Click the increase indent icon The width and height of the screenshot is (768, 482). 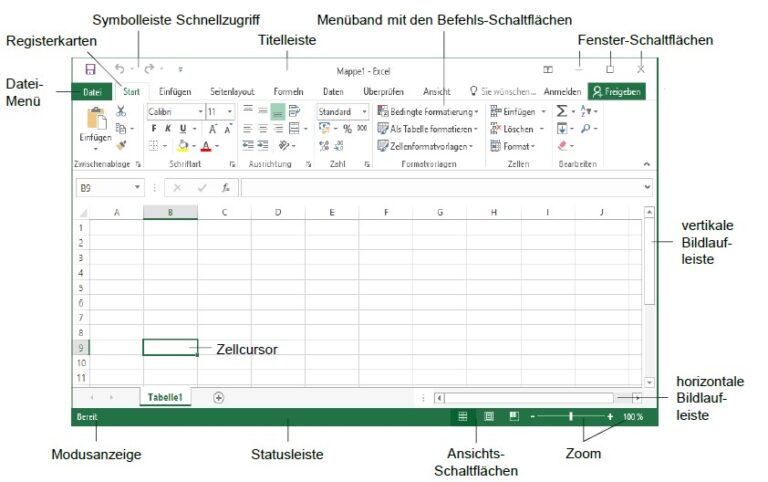pos(263,145)
